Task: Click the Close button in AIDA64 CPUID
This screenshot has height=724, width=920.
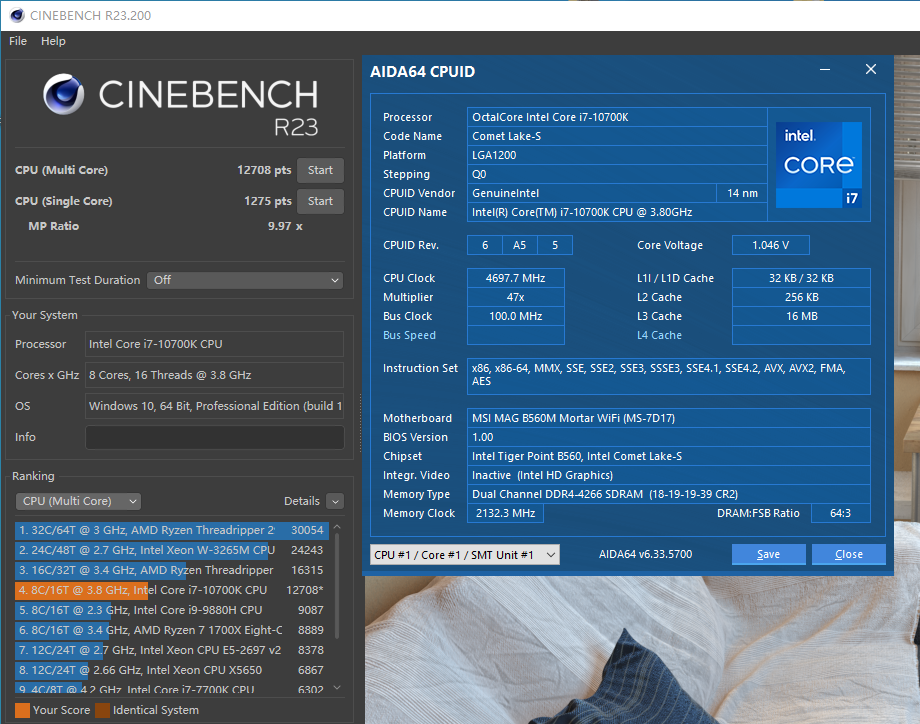Action: [x=848, y=554]
